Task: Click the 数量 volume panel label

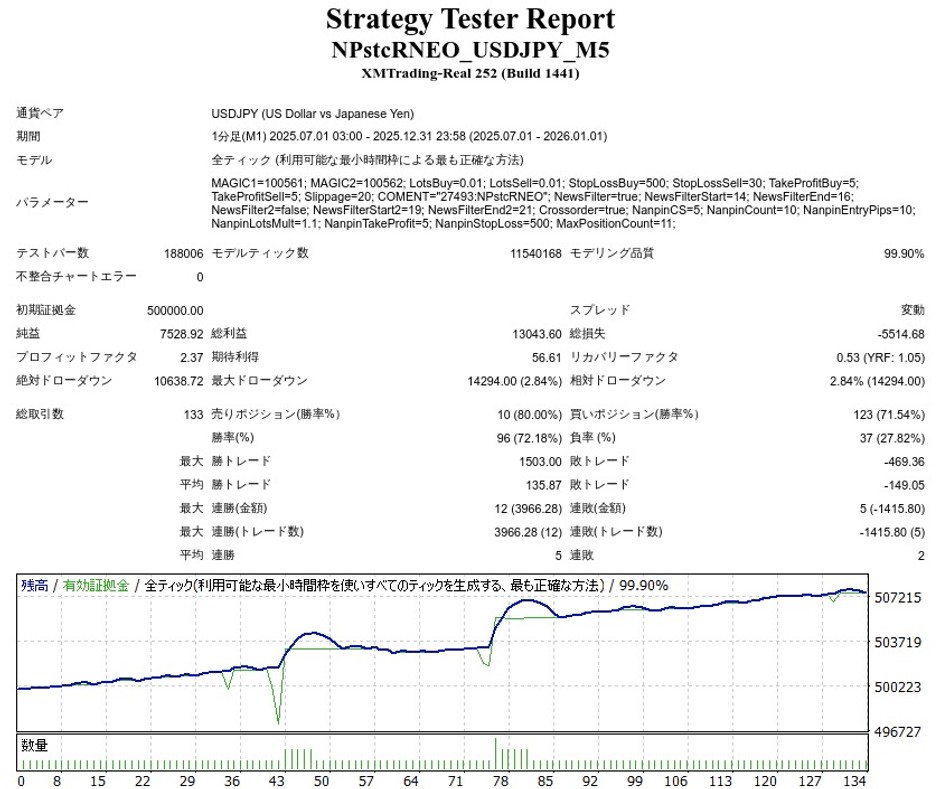Action: (35, 744)
